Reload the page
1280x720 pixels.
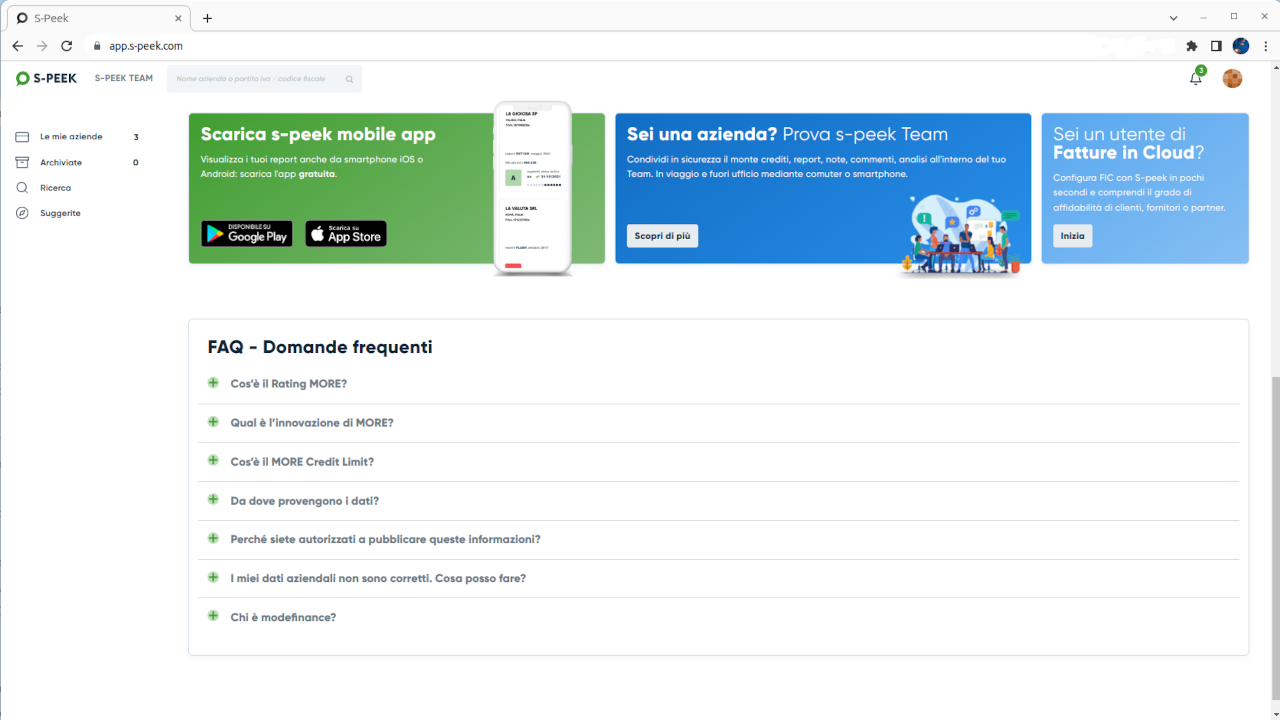67,46
